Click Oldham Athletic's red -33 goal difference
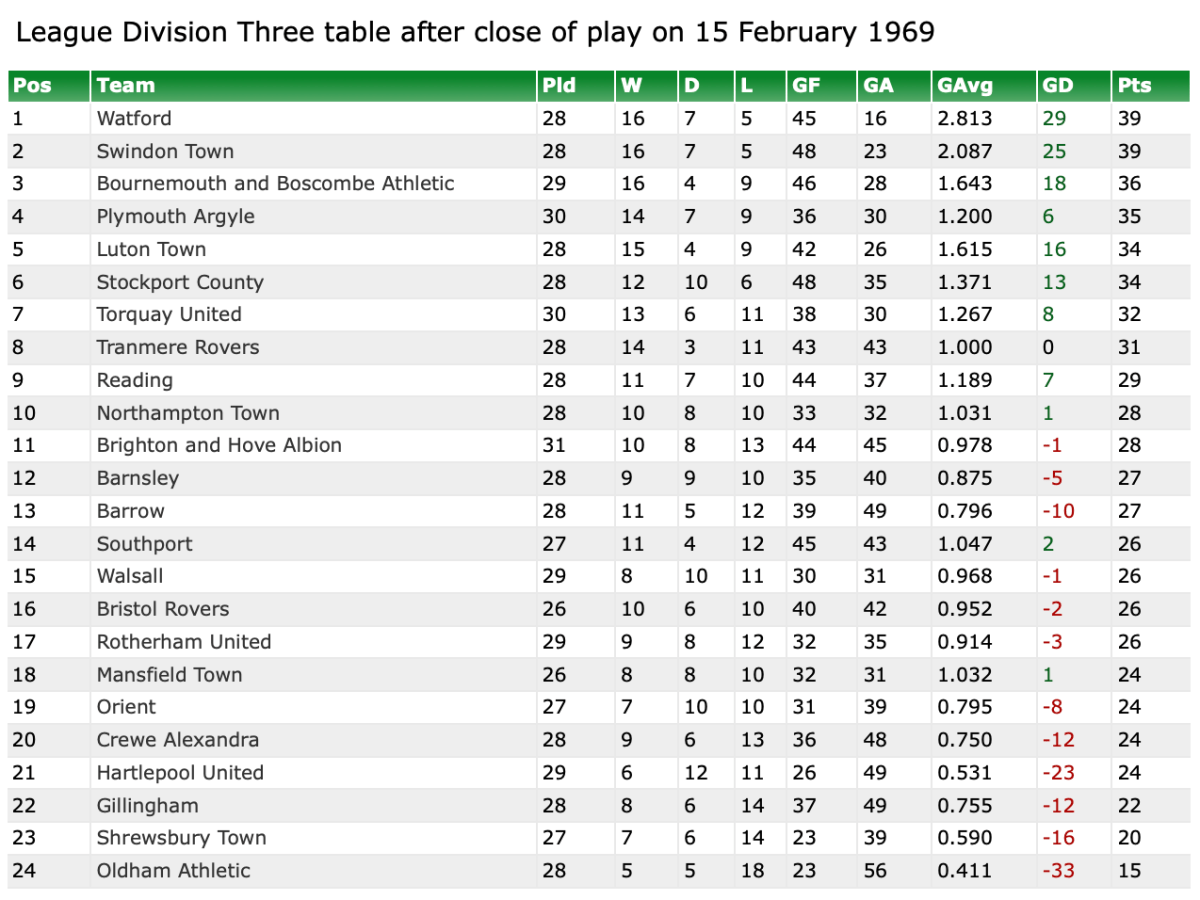This screenshot has width=1200, height=900. [x=1058, y=871]
